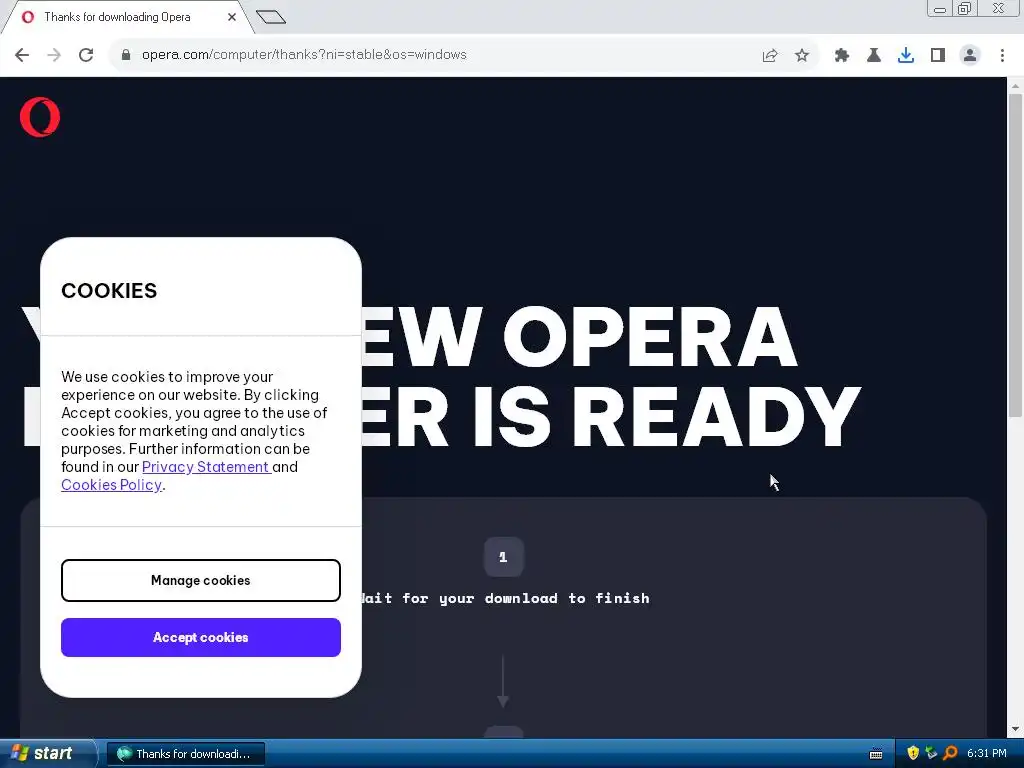The width and height of the screenshot is (1024, 768).
Task: Click the Opera logo on the page
Action: coord(40,117)
